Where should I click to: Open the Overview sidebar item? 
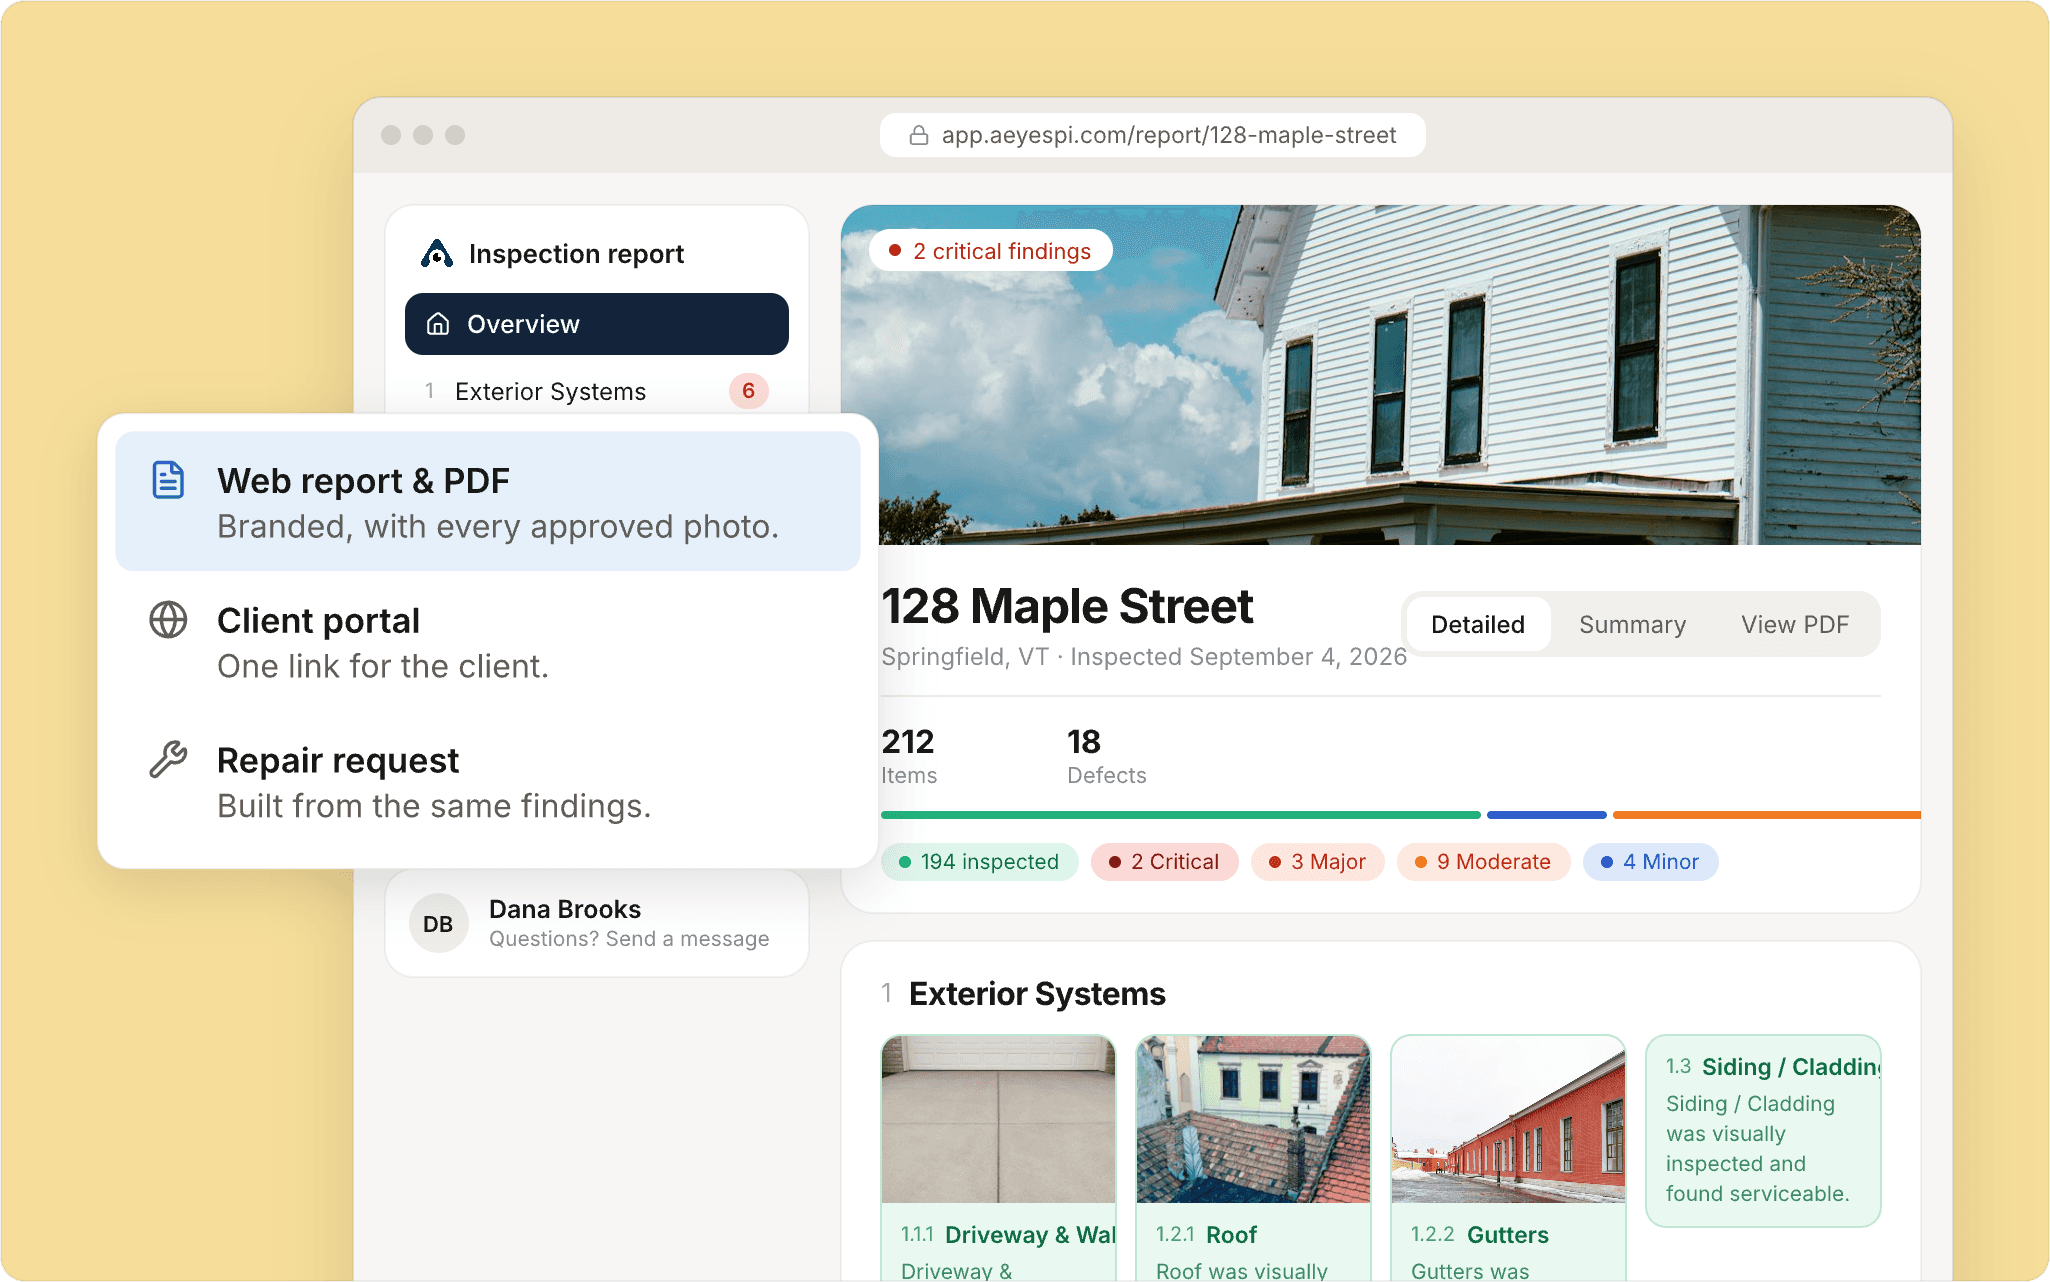coord(597,324)
